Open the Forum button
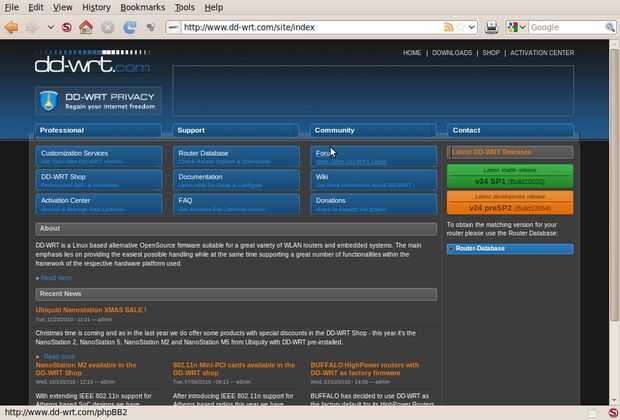The height and width of the screenshot is (420, 620). pos(374,156)
